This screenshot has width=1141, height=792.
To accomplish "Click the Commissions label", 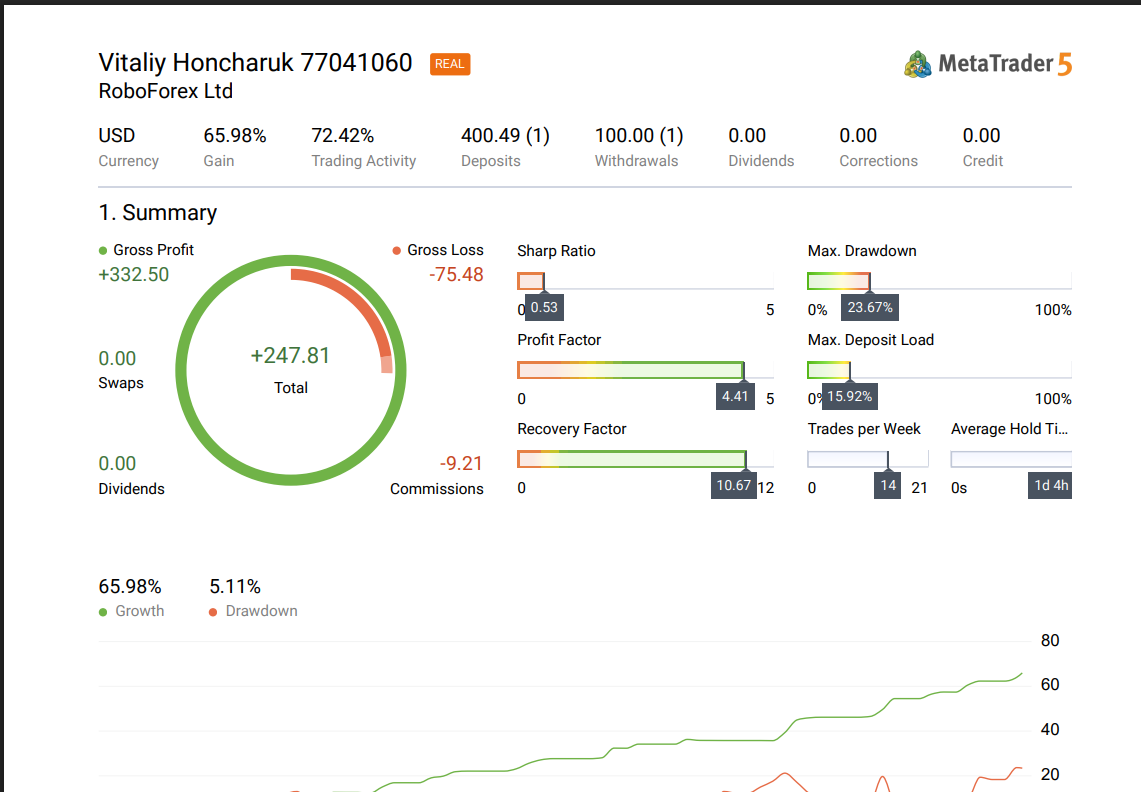I will (x=437, y=489).
